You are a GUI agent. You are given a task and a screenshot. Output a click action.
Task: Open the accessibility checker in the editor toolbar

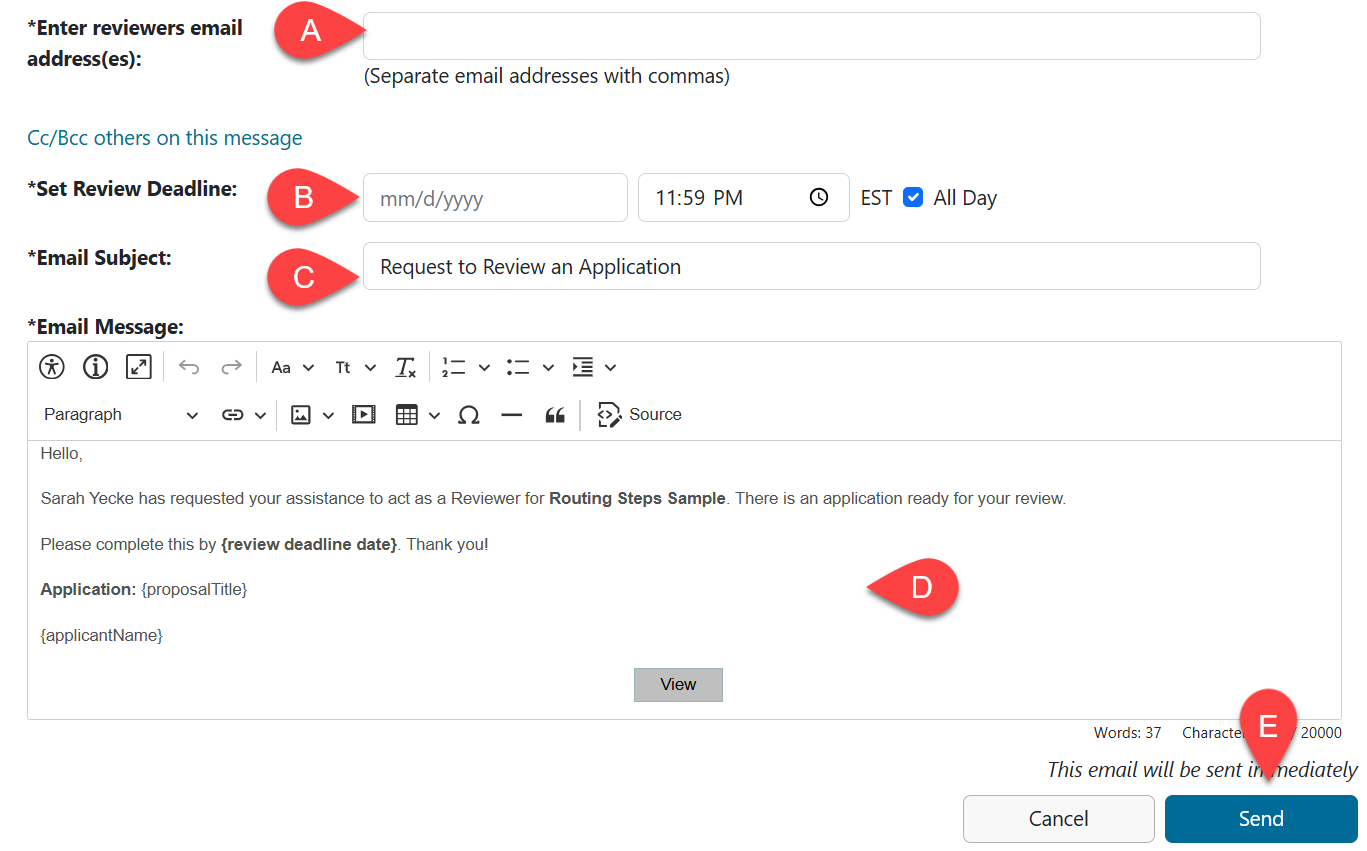pos(51,367)
